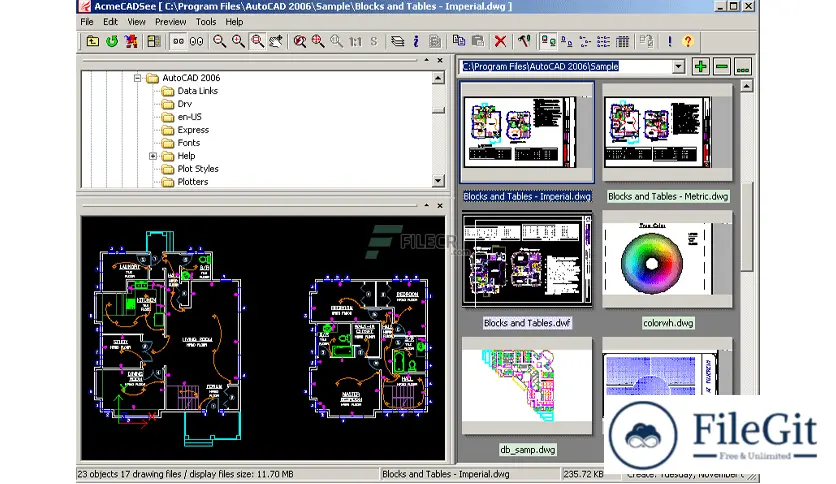Toggle the panel layout toolbar icon
836x484 pixels.
[154, 41]
